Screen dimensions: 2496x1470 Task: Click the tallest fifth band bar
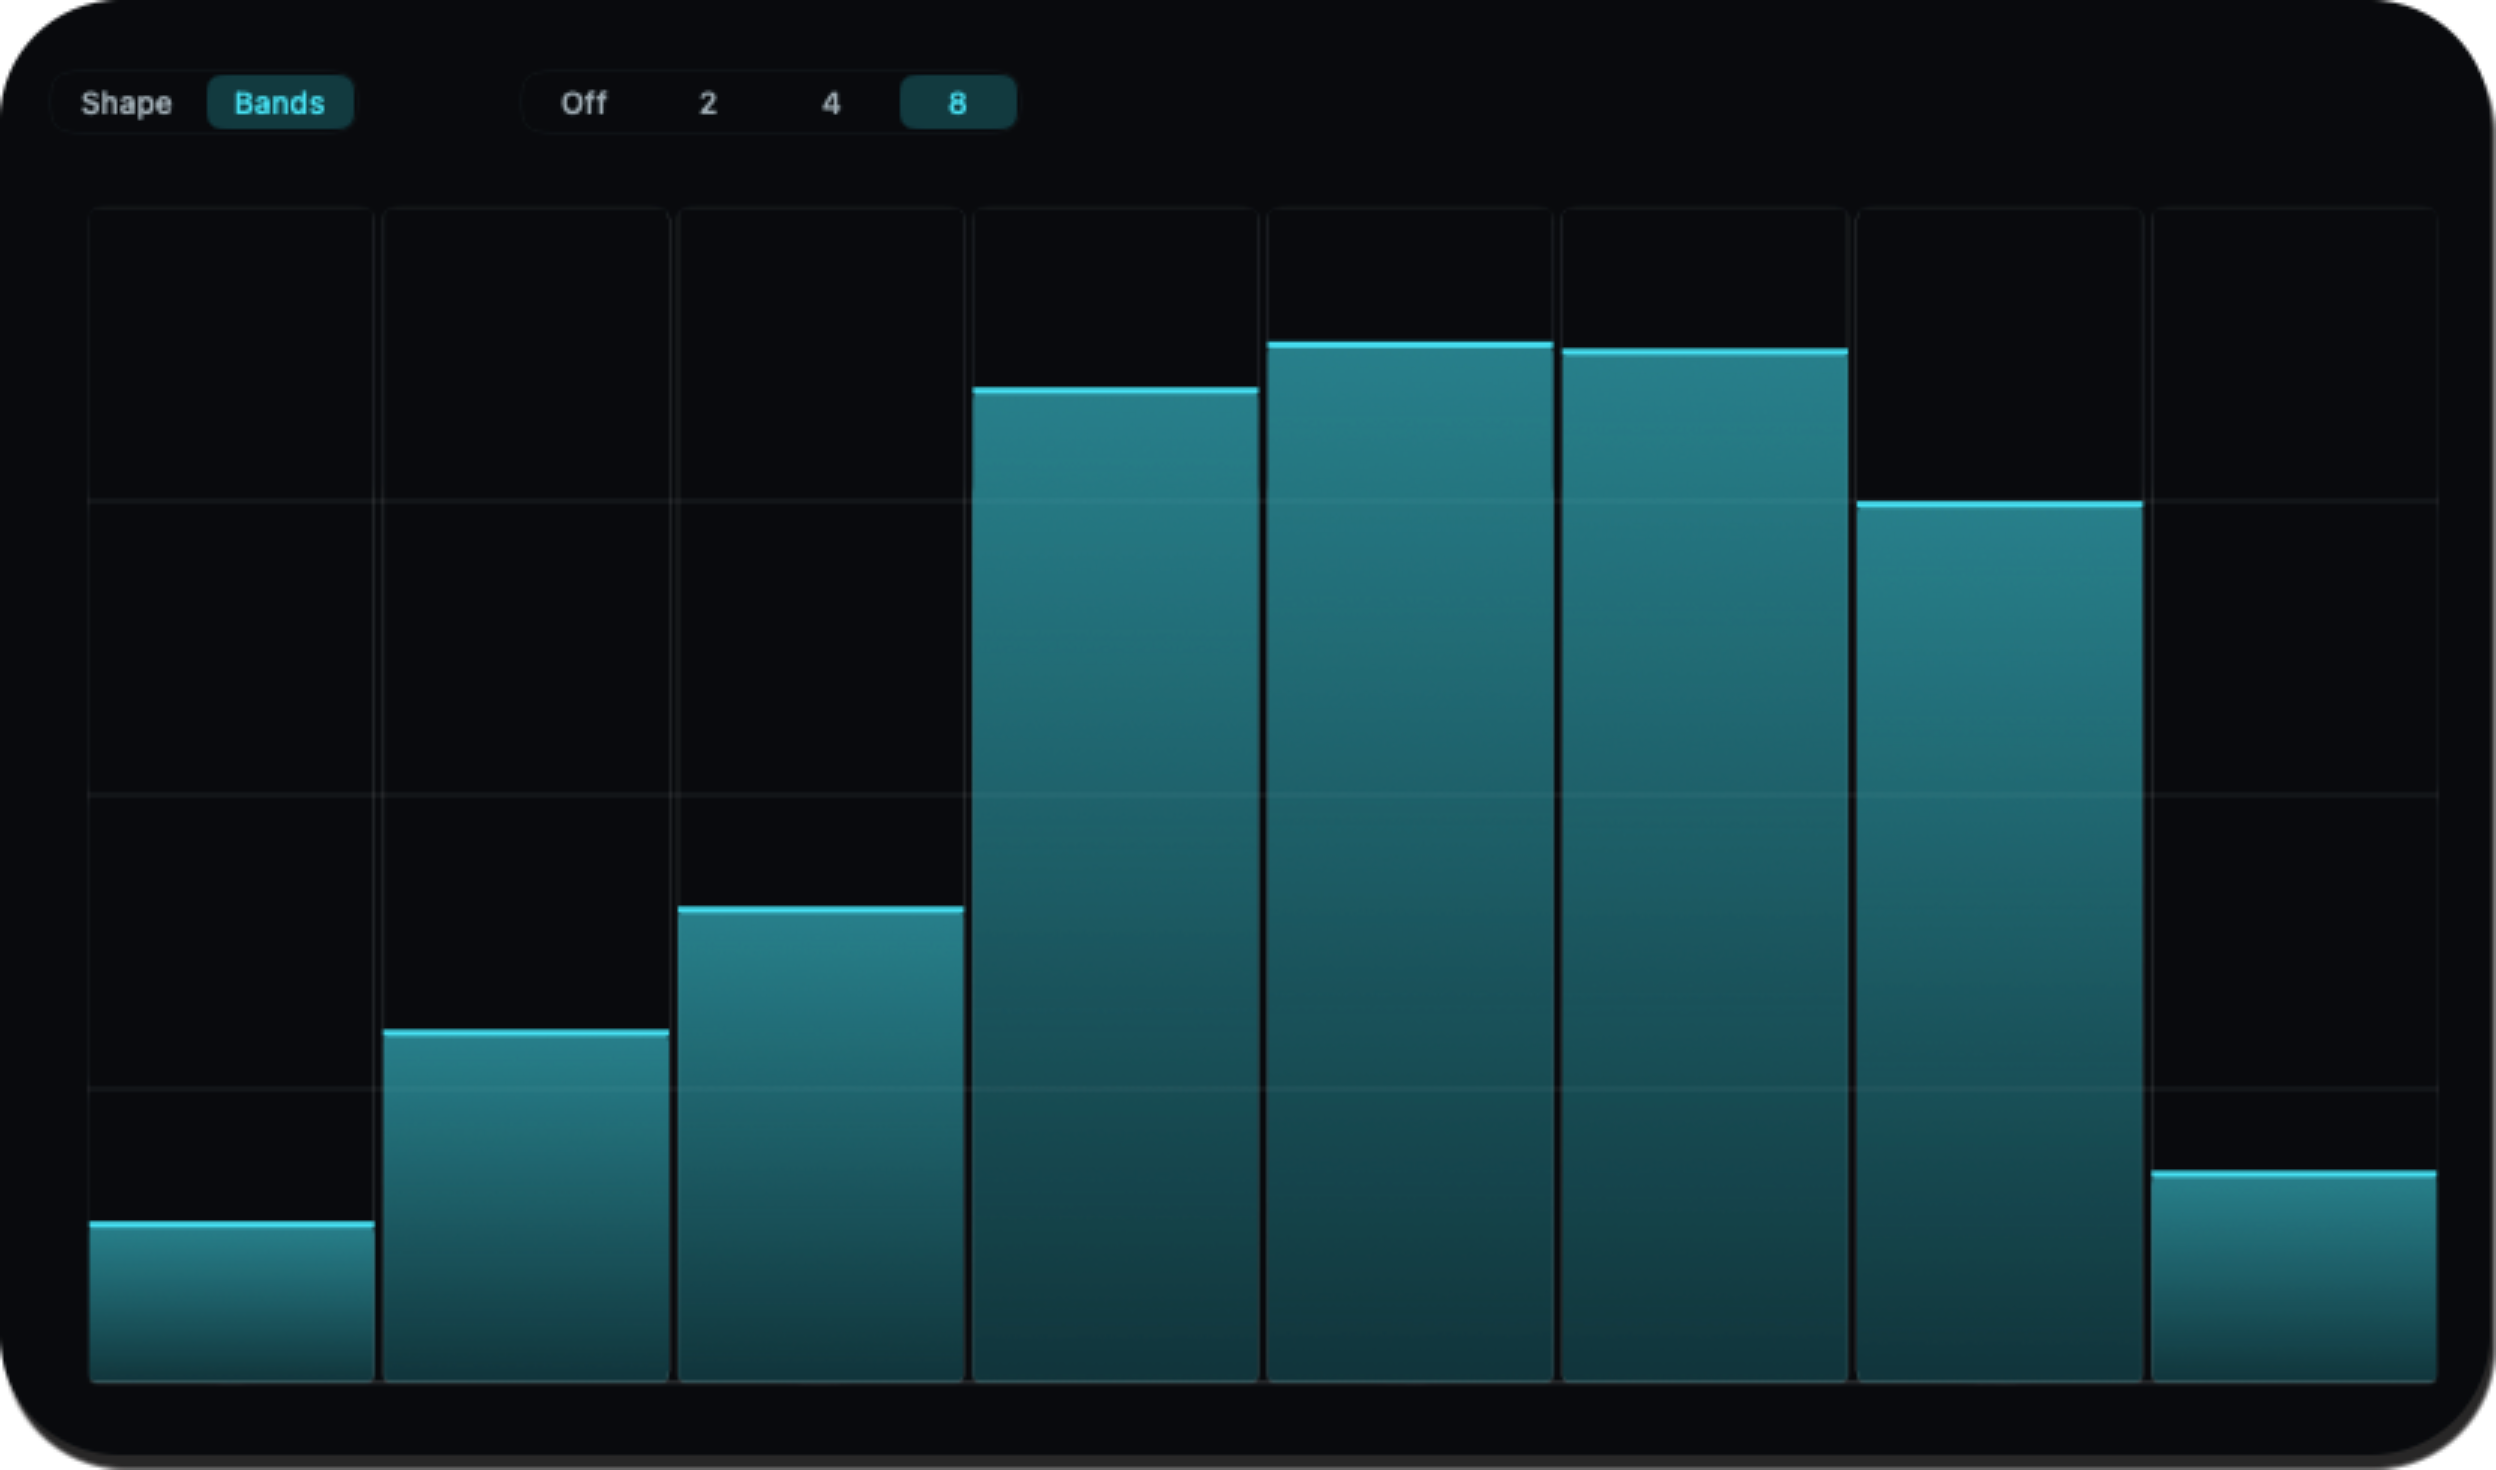[1410, 862]
